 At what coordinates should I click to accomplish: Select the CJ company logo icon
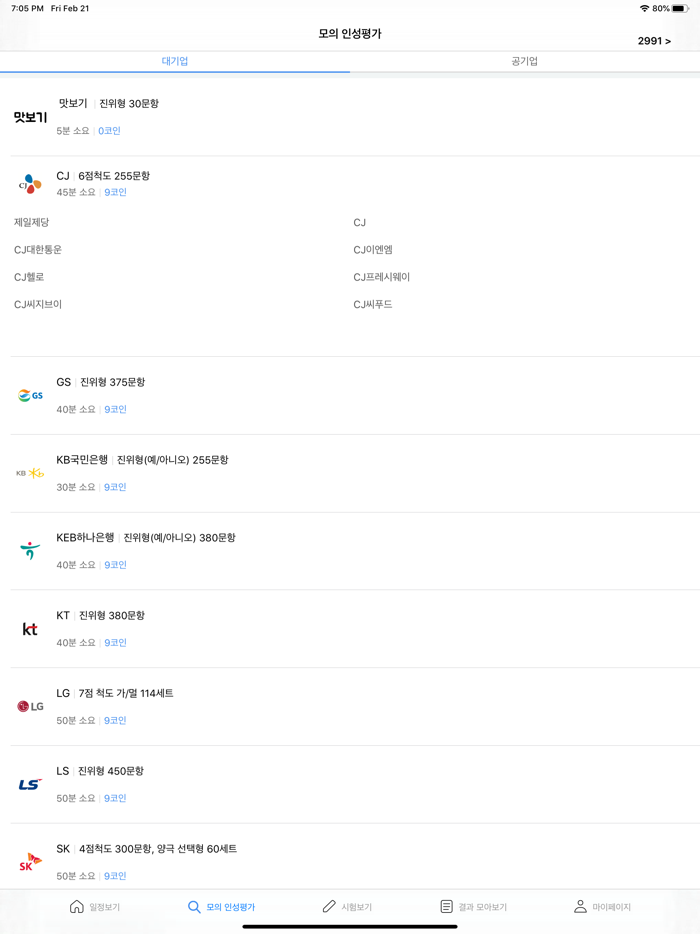pos(29,183)
